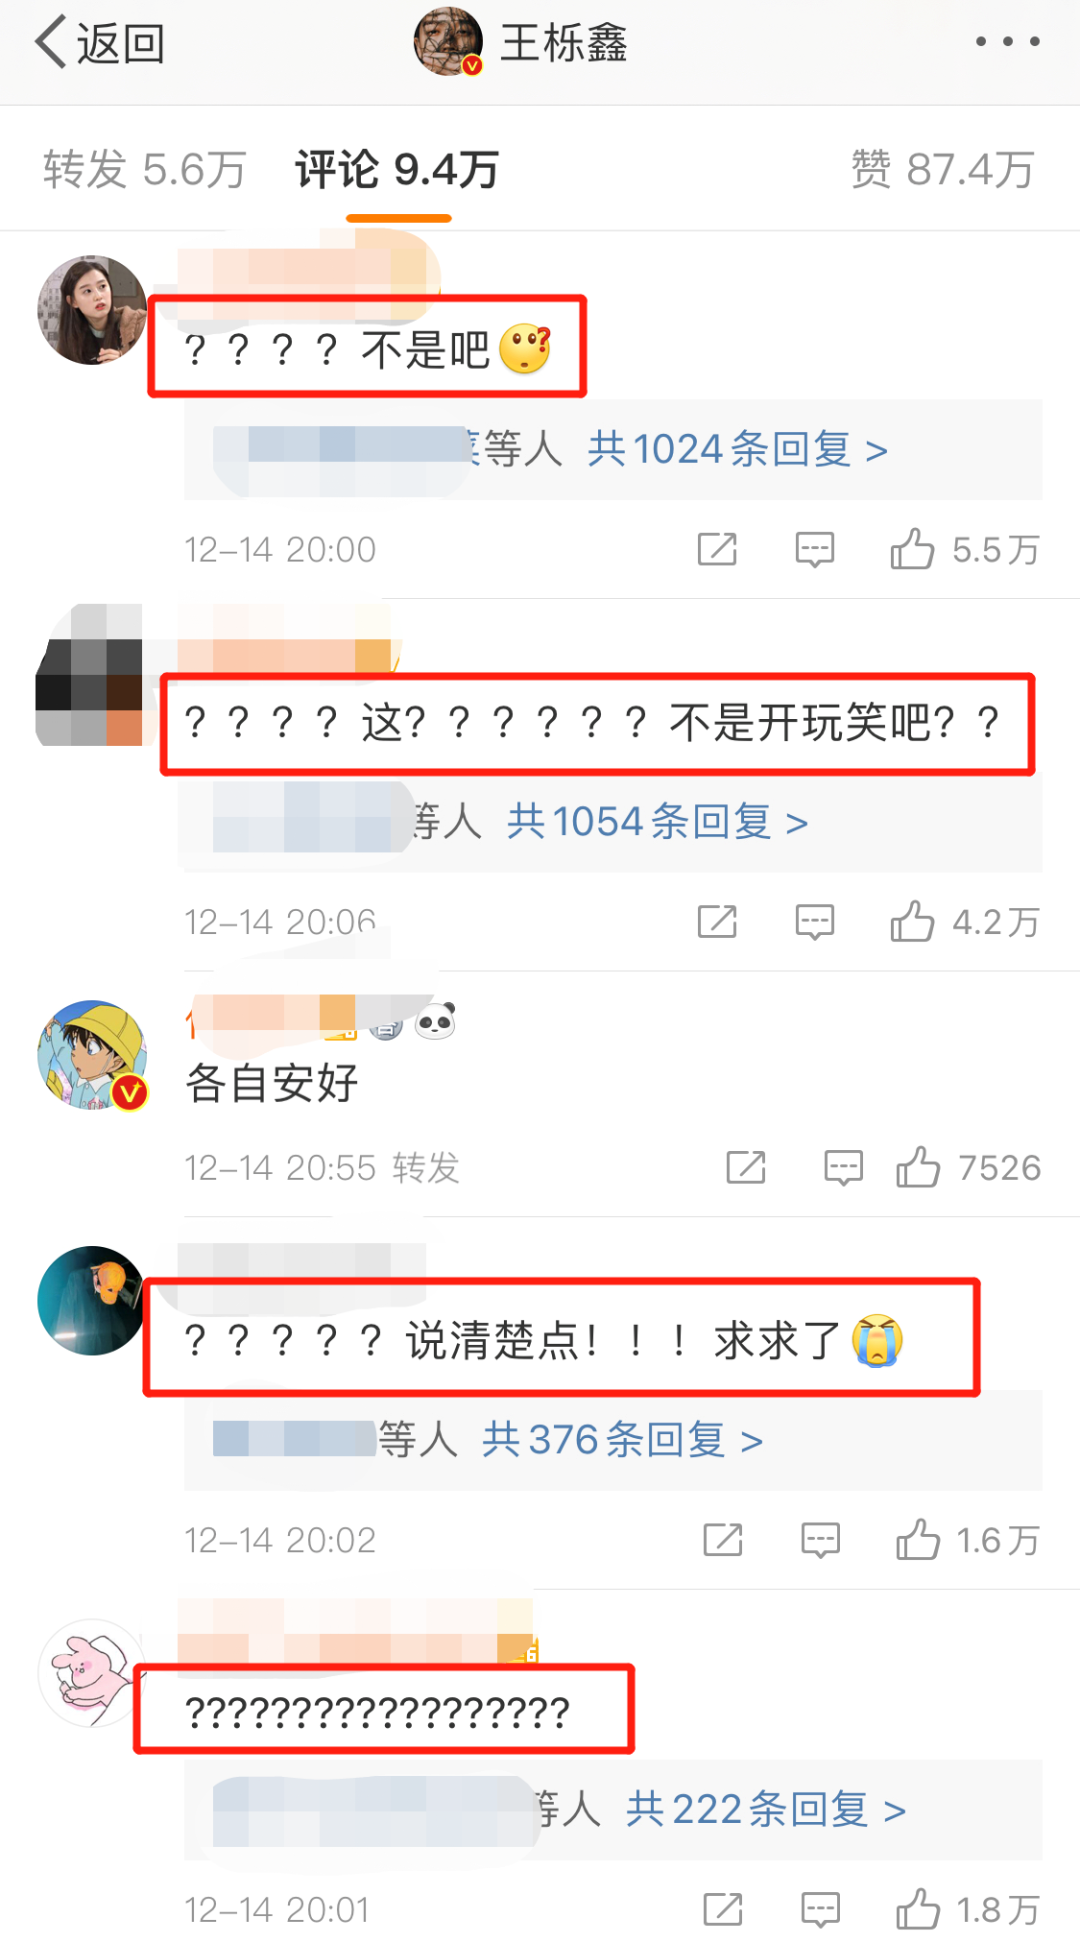Expand the 共1024条回复 replies
This screenshot has height=1942, width=1080.
pos(737,450)
